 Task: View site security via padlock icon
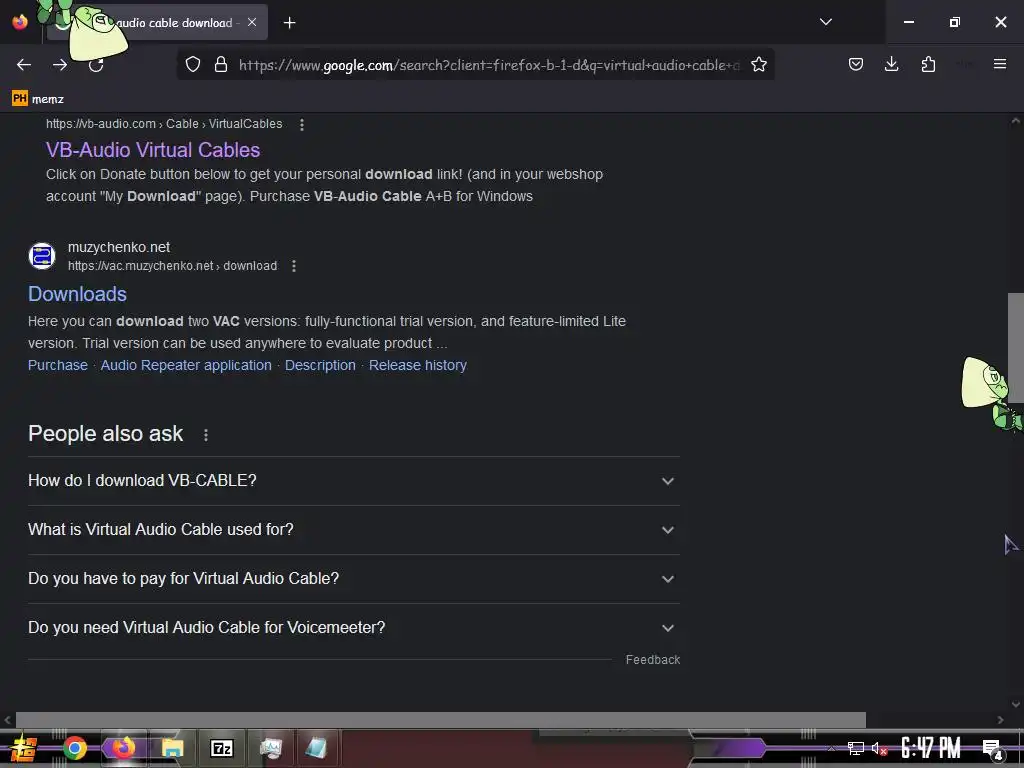[x=221, y=65]
